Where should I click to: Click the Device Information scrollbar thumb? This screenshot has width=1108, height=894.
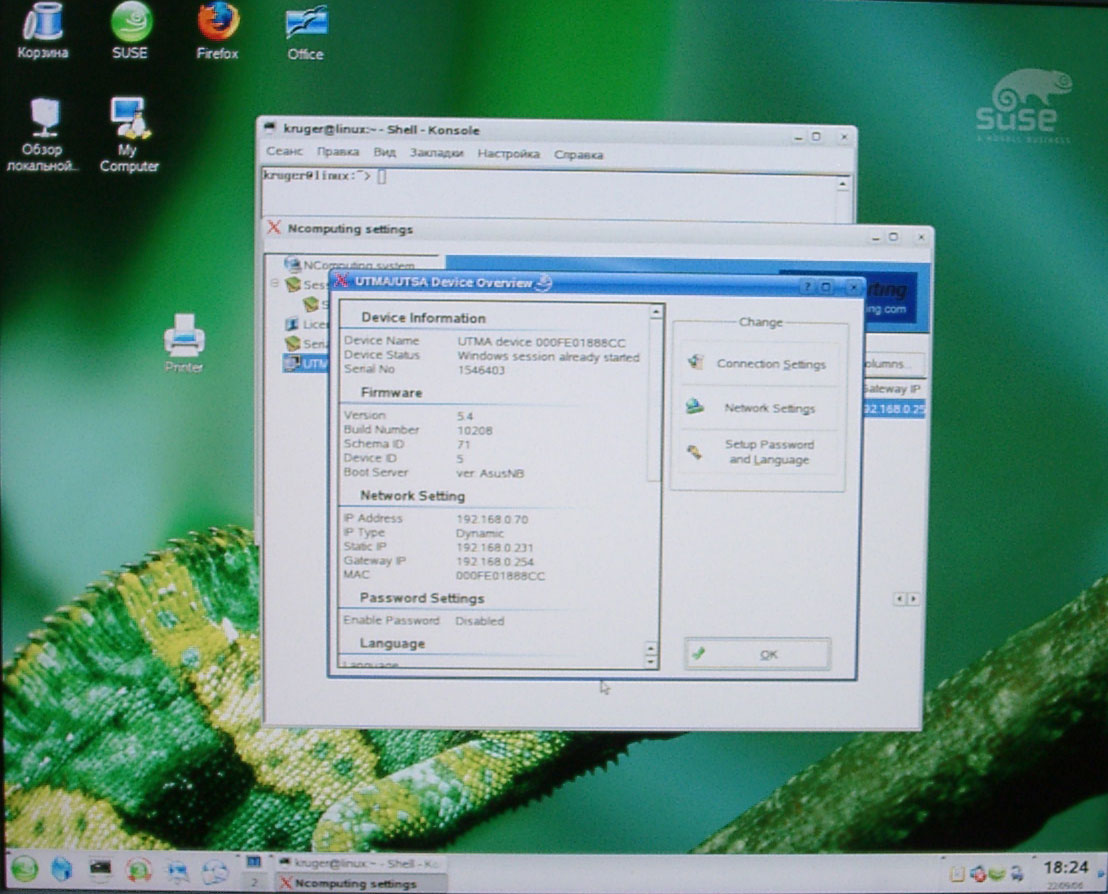click(655, 400)
